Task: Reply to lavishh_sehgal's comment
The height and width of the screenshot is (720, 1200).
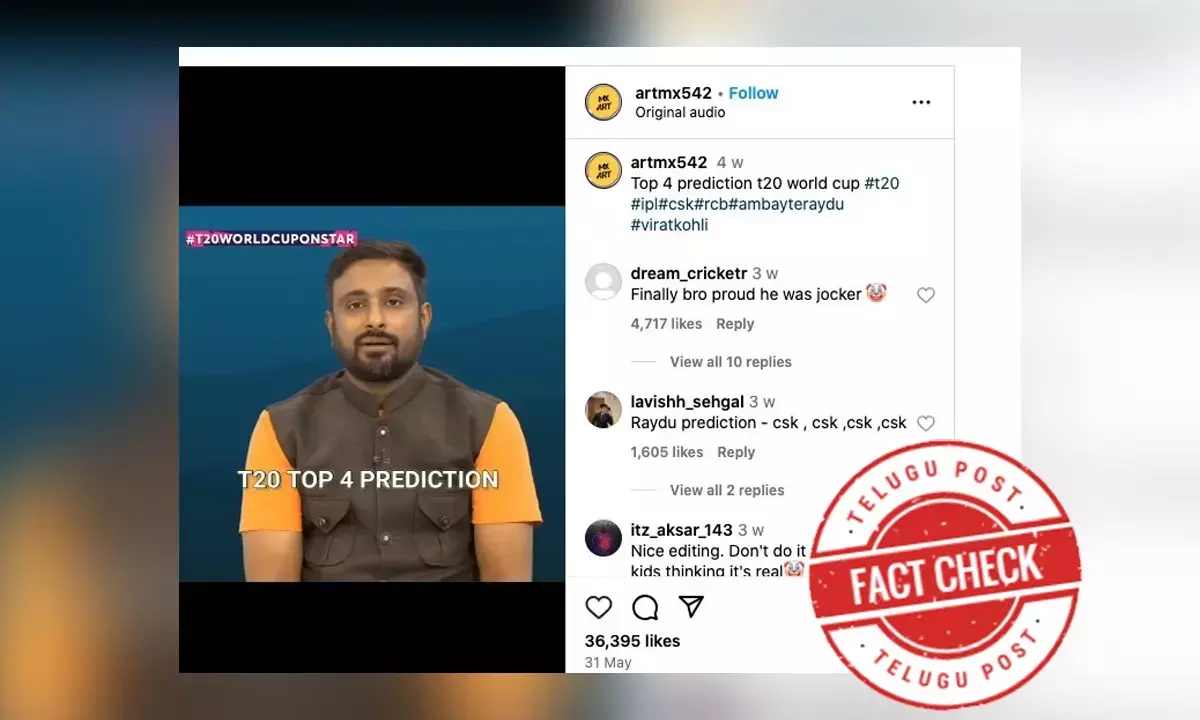Action: click(735, 452)
